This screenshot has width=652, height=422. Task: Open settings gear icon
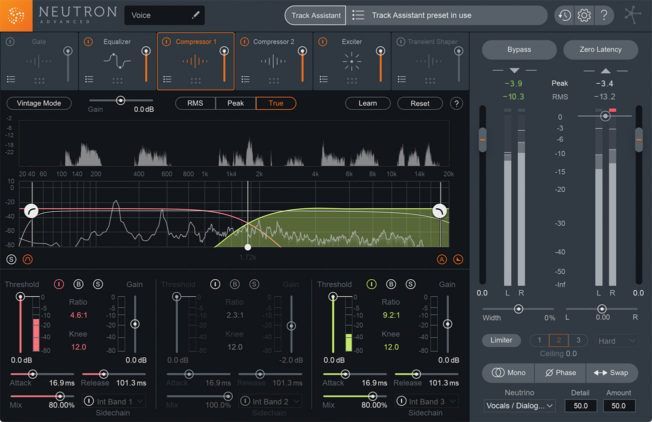(584, 15)
